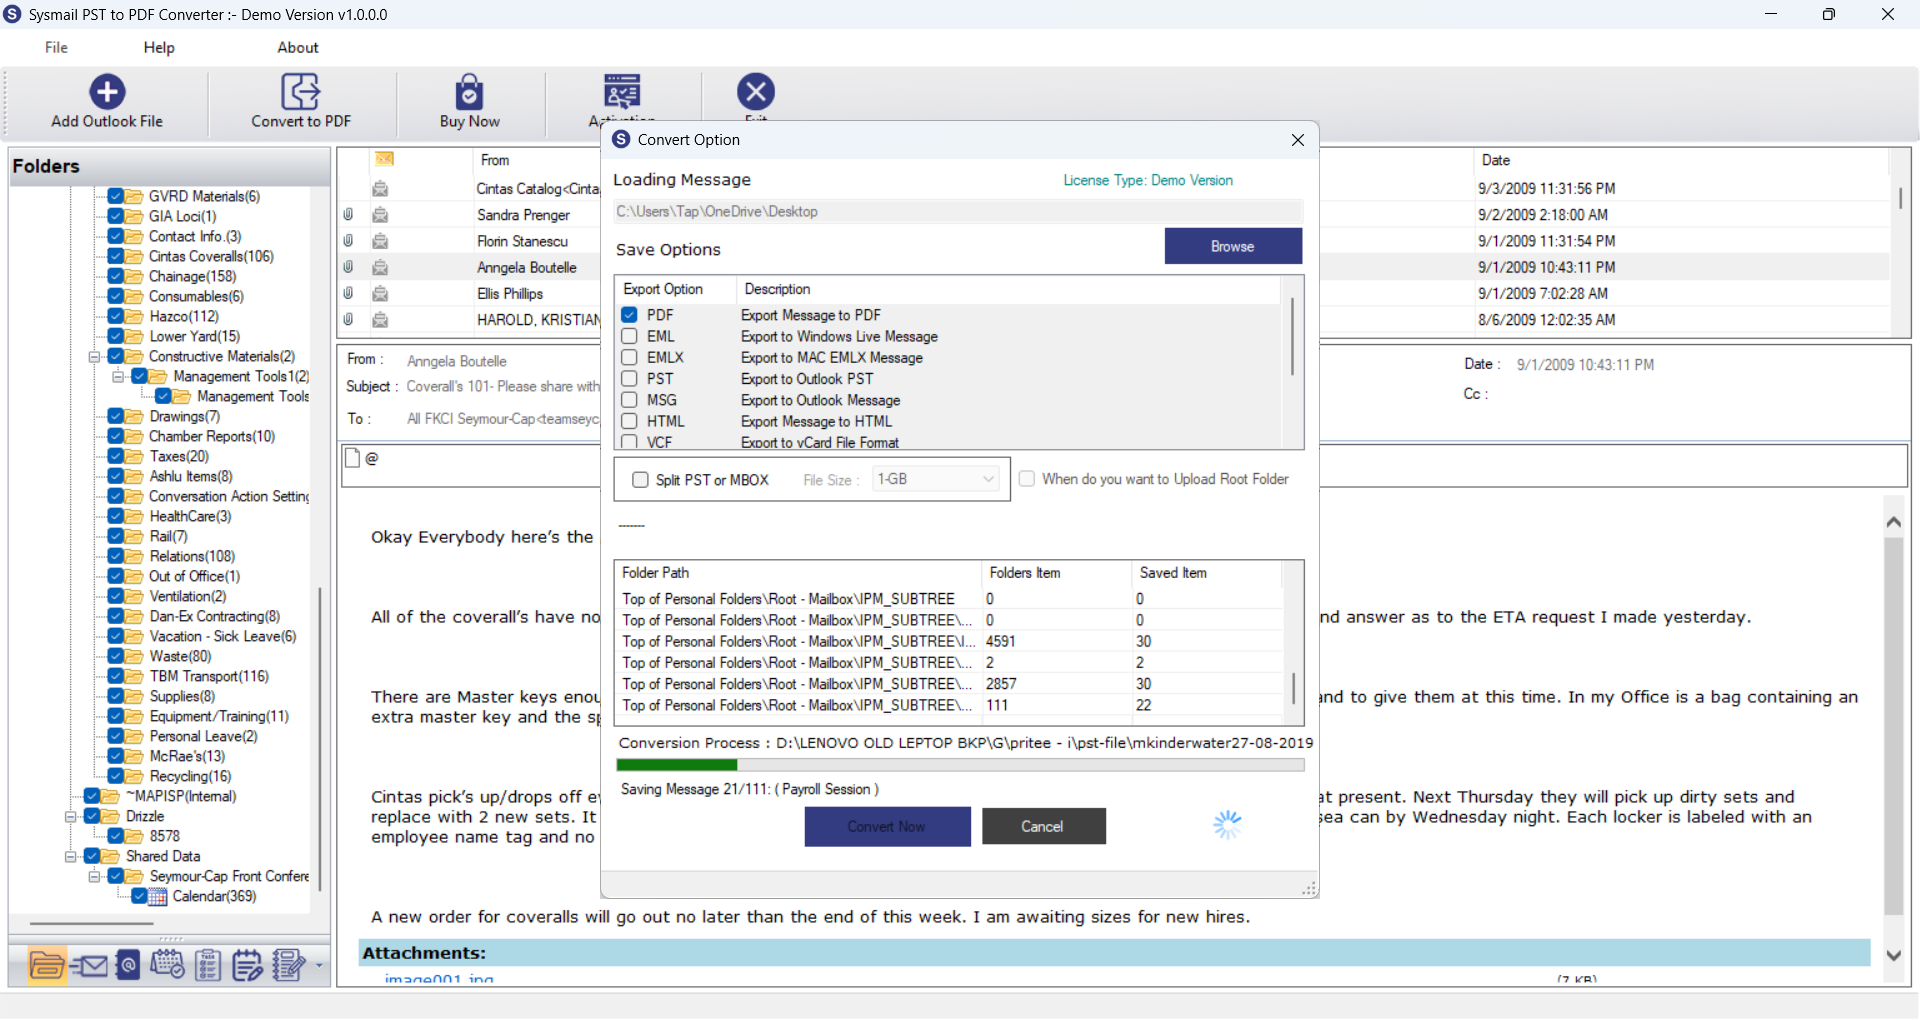Open the About menu

click(298, 48)
